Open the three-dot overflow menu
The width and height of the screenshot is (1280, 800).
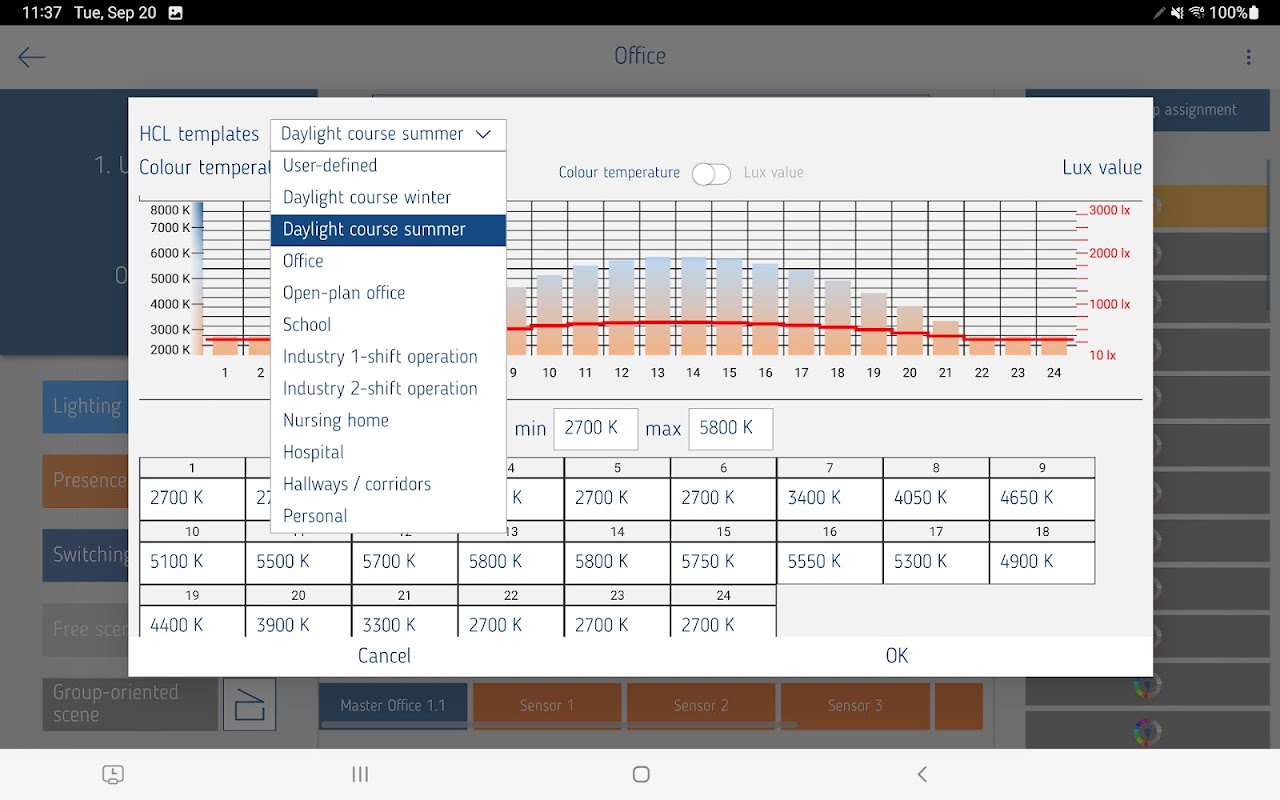click(1248, 57)
